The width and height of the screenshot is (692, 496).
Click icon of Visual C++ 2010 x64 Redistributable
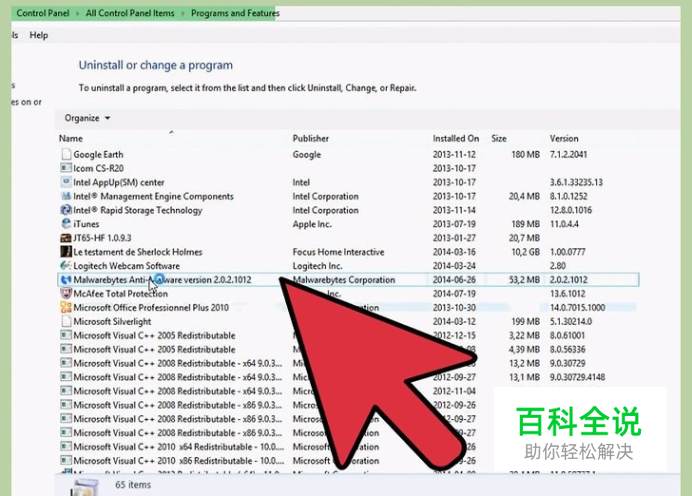tap(66, 447)
